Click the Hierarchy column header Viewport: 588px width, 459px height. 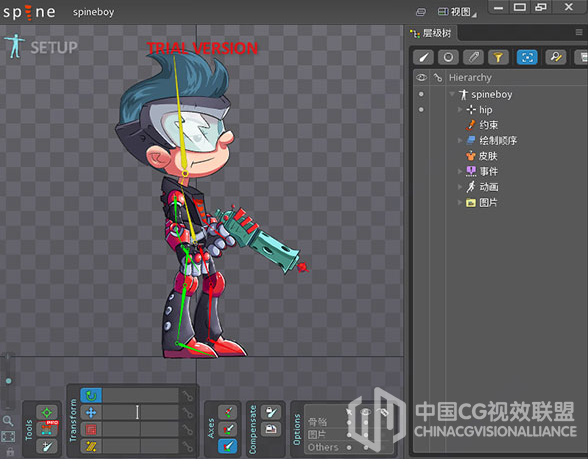[470, 78]
